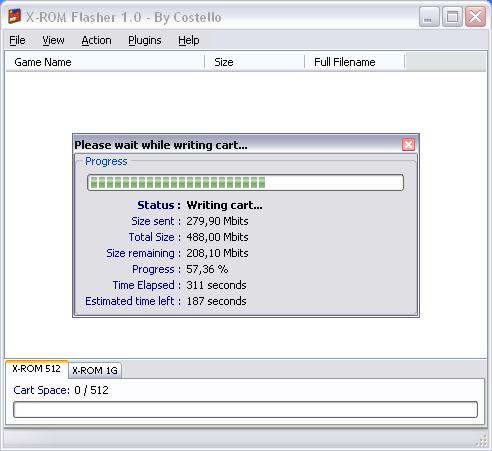Open the Action menu
The width and height of the screenshot is (492, 451).
tap(96, 40)
